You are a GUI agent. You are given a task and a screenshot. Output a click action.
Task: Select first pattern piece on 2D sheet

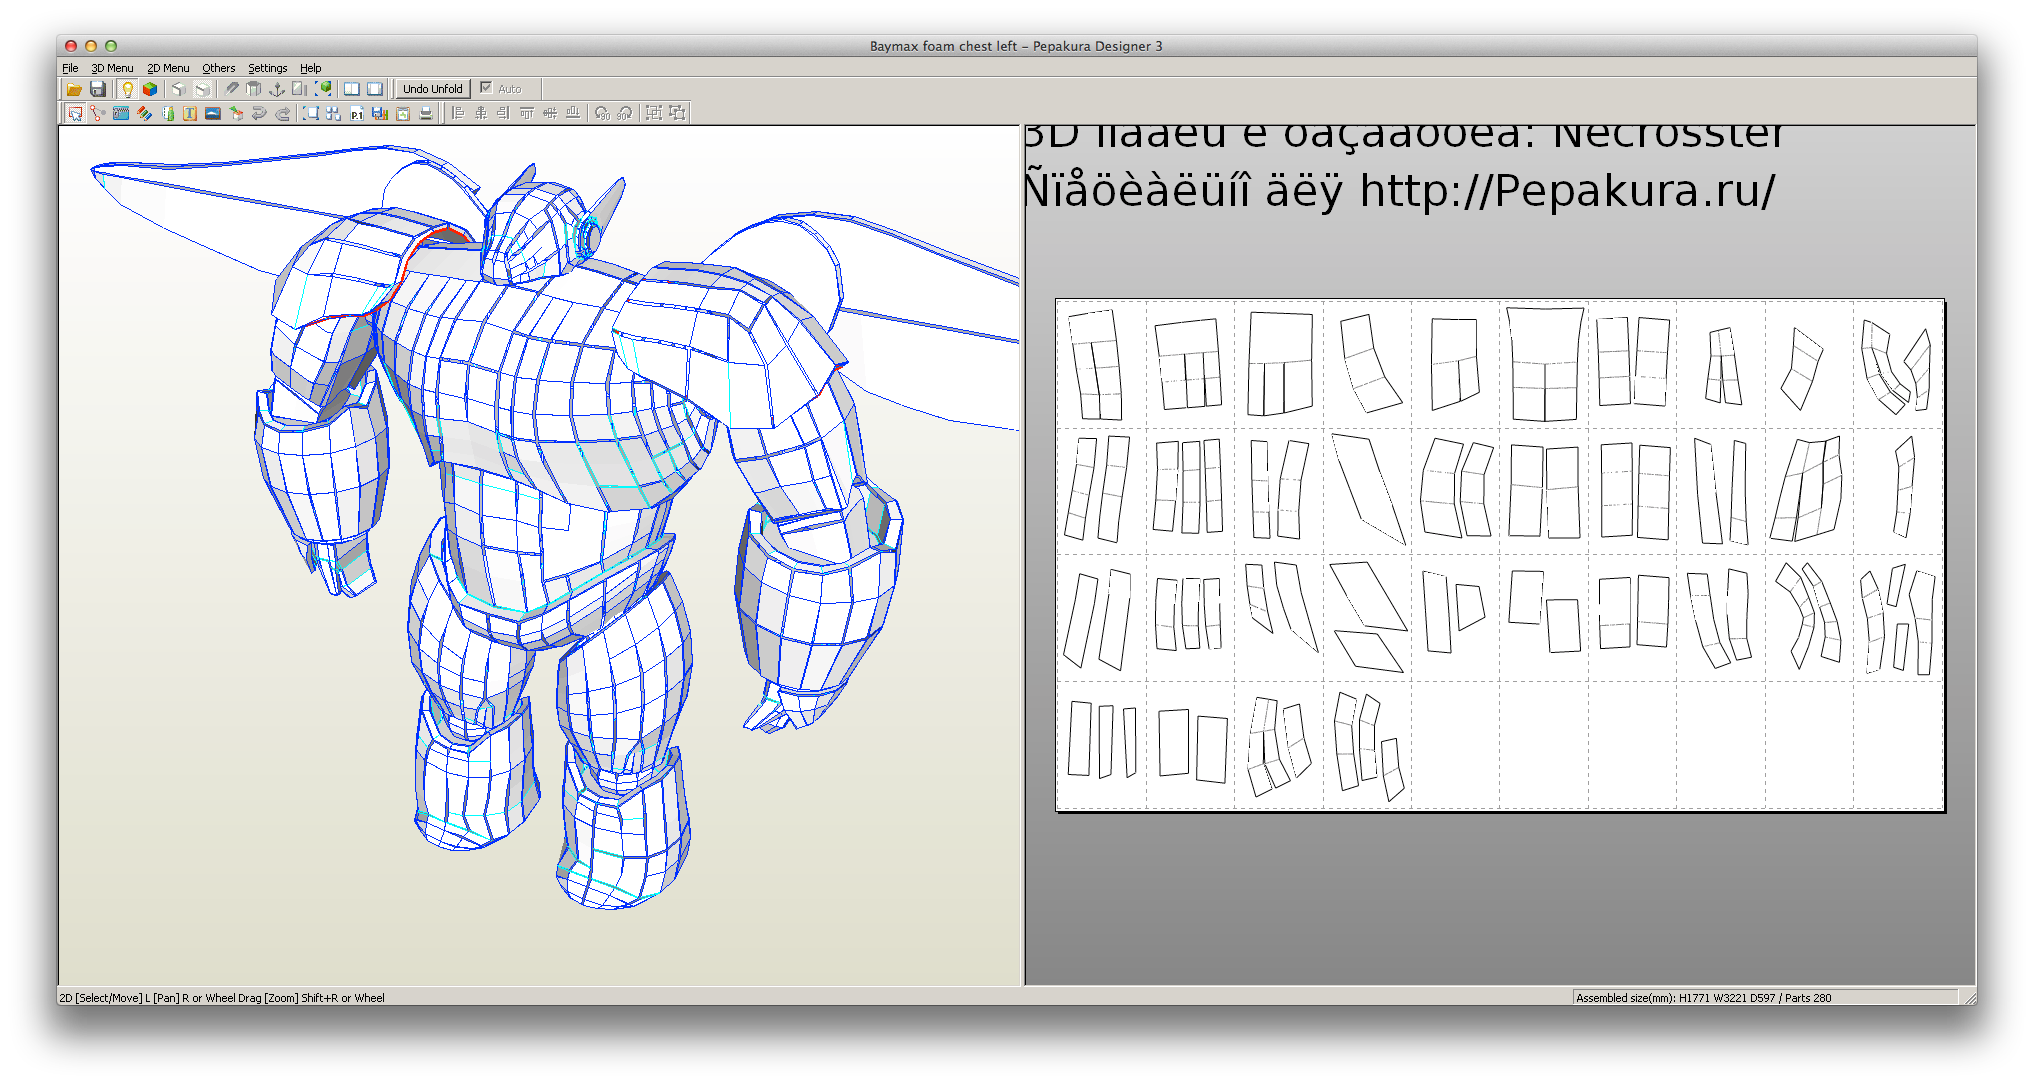1097,364
